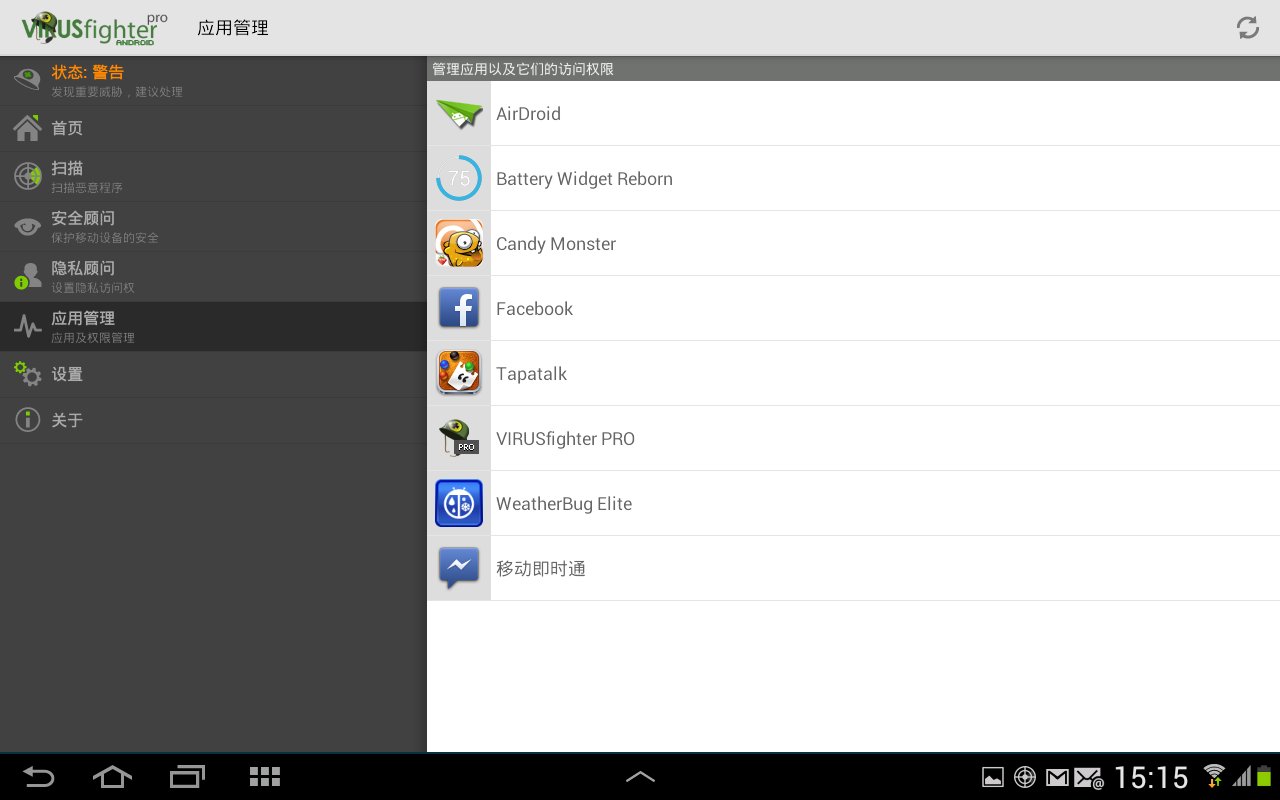This screenshot has width=1280, height=800.
Task: Click the VIRUSfighter pro logo
Action: pos(94,28)
